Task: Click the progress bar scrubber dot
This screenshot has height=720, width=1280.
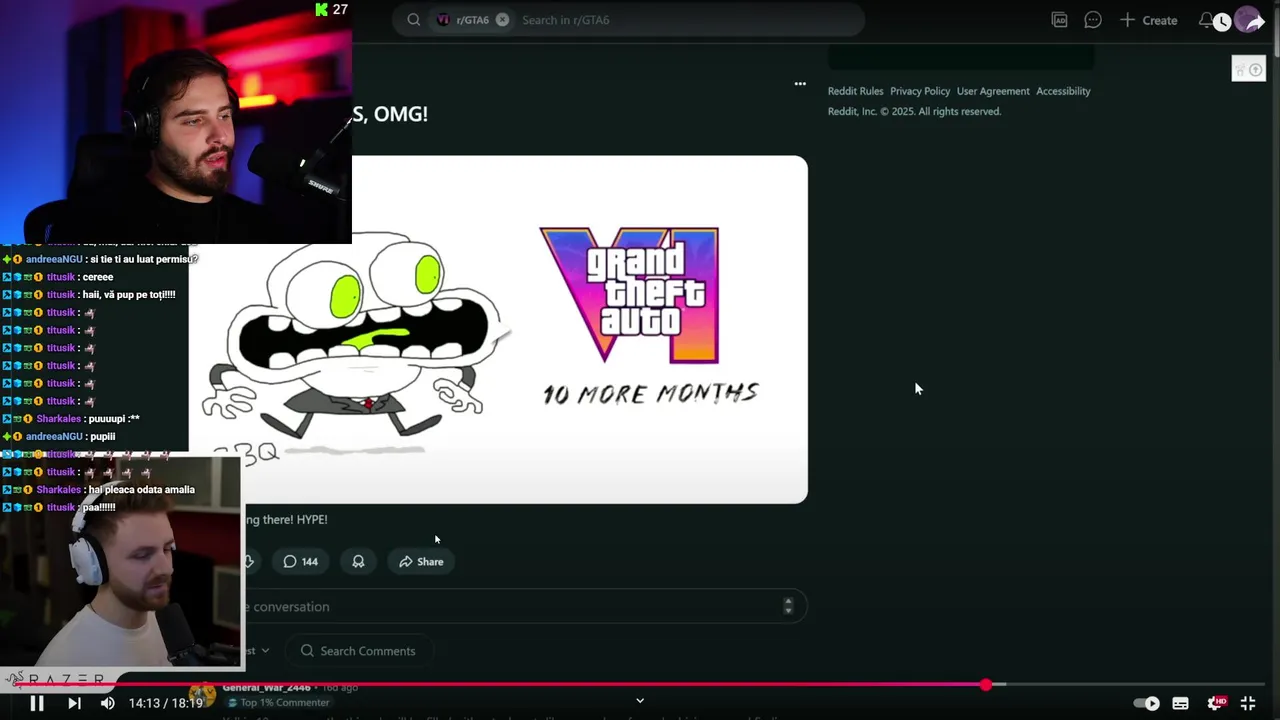Action: (986, 685)
